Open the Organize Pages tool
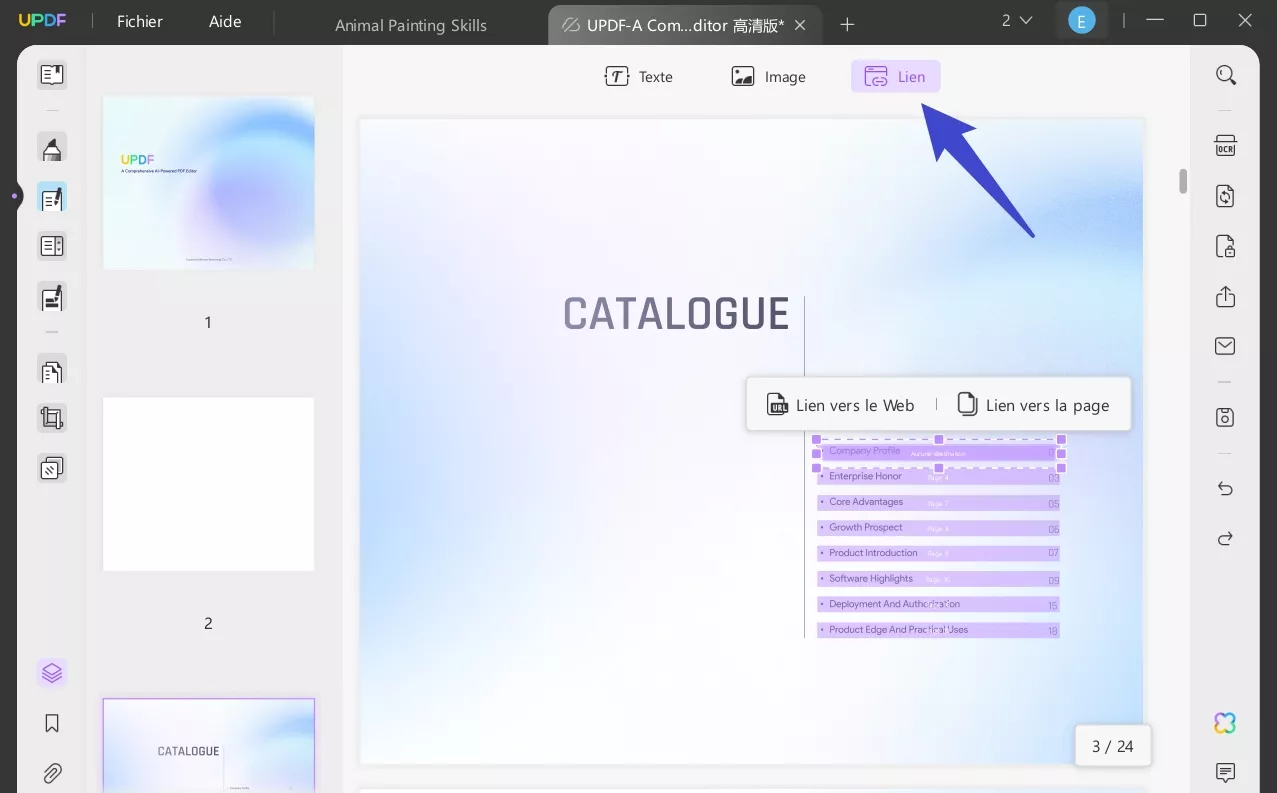The width and height of the screenshot is (1277, 793). 52,372
